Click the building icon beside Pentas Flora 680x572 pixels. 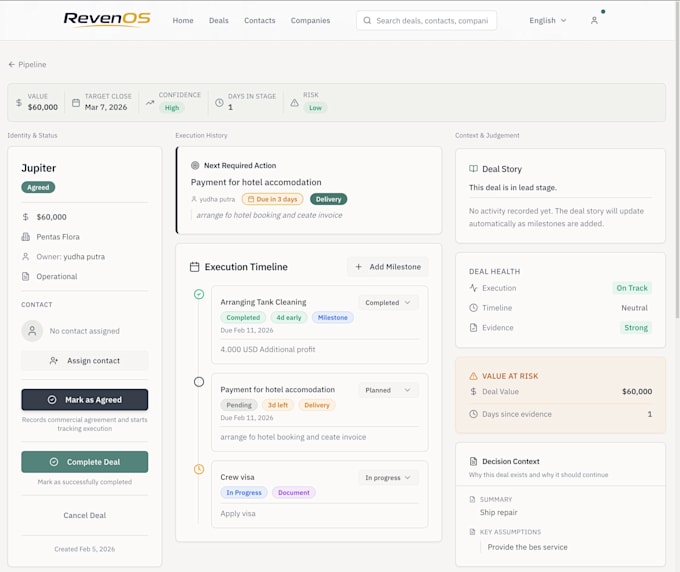26,237
